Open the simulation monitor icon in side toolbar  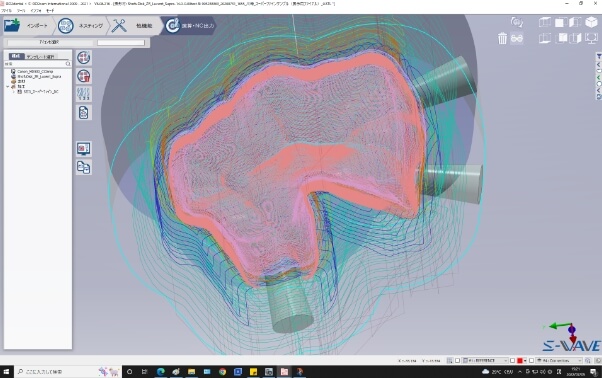click(84, 149)
